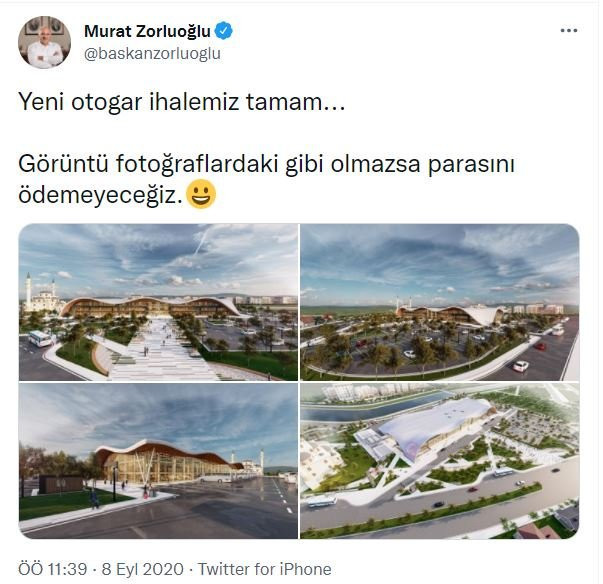Click the white bus in top-left render
Viewport: 603px width, 584px height.
point(40,339)
